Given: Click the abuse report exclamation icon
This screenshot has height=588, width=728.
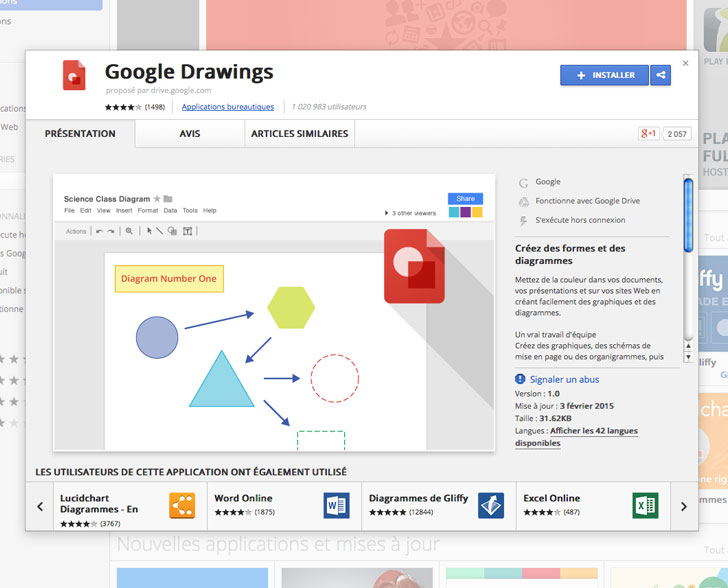Looking at the screenshot, I should coord(520,379).
